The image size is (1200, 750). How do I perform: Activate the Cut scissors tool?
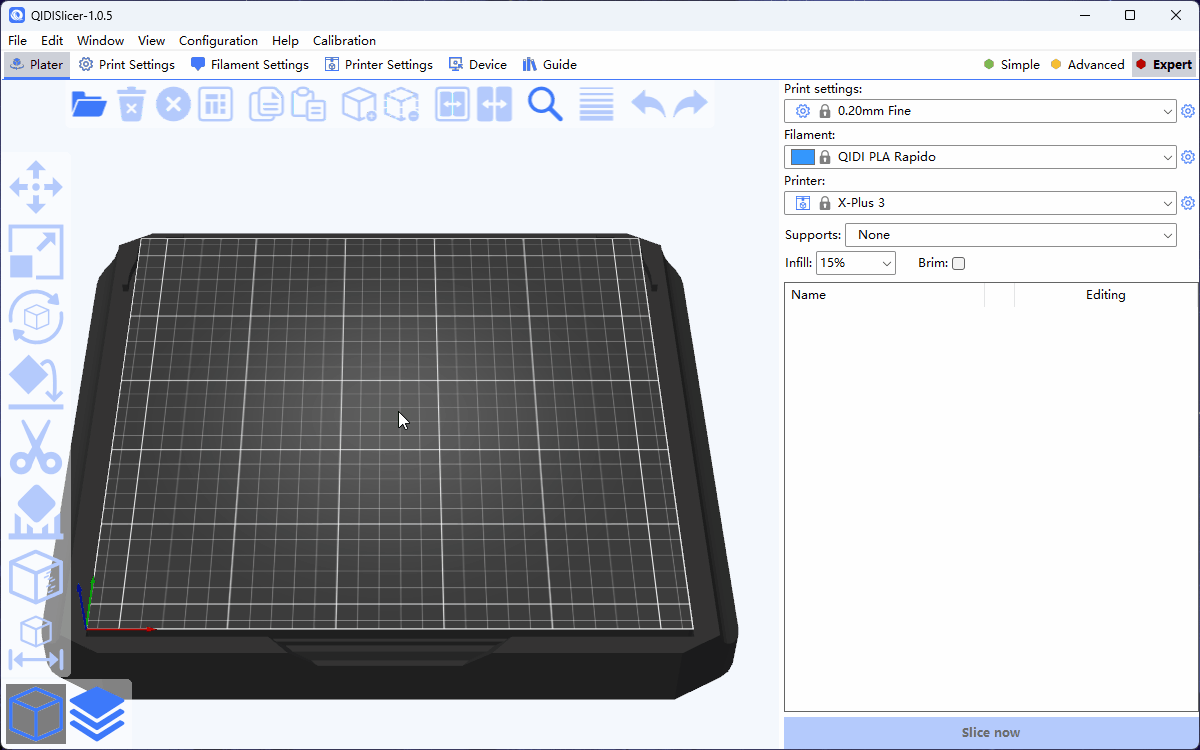(x=36, y=446)
